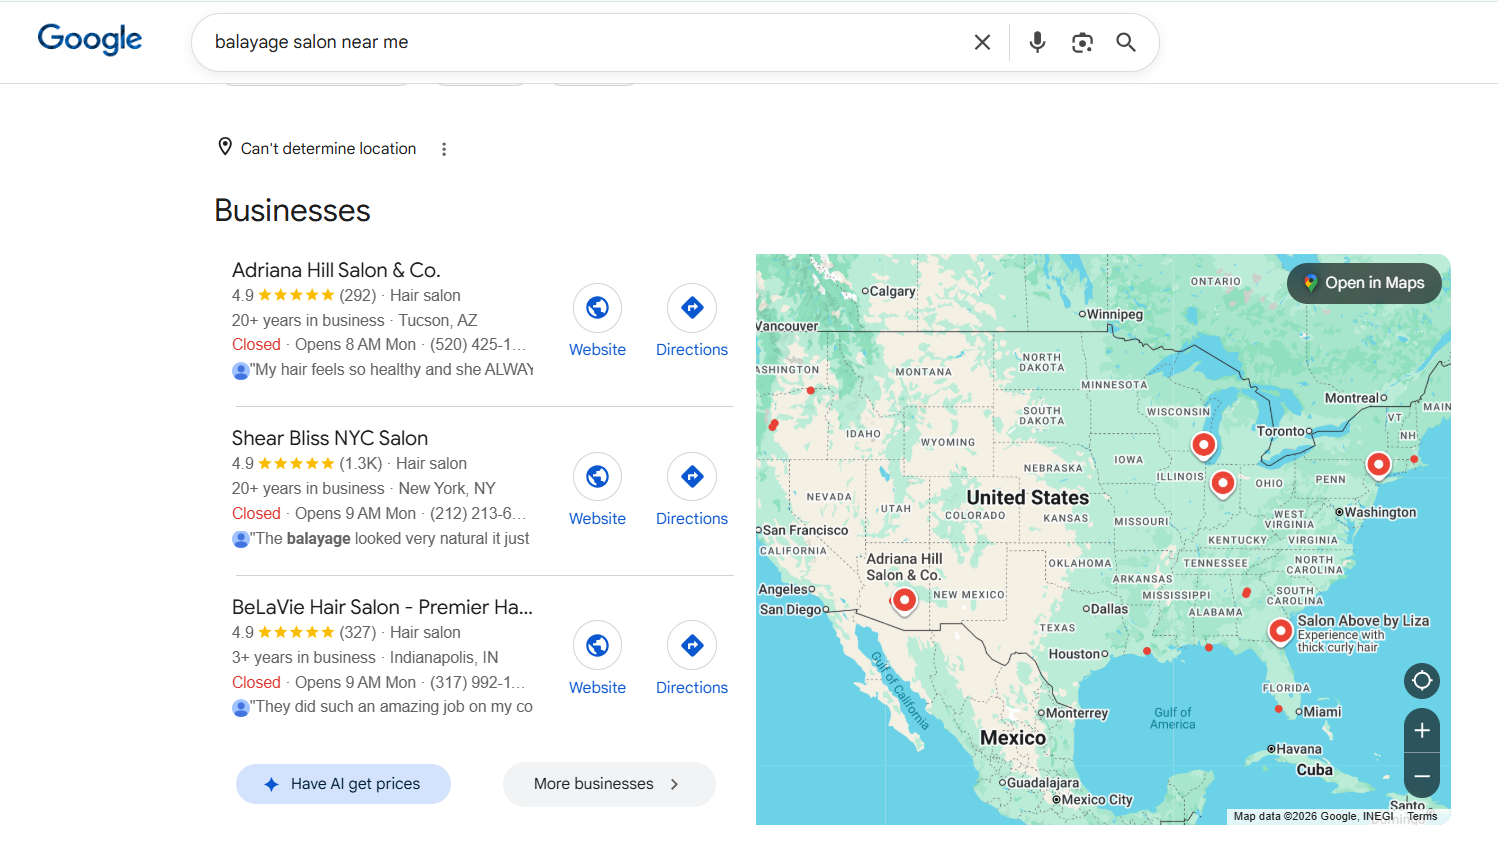Click the Terms link on the map

1422,816
